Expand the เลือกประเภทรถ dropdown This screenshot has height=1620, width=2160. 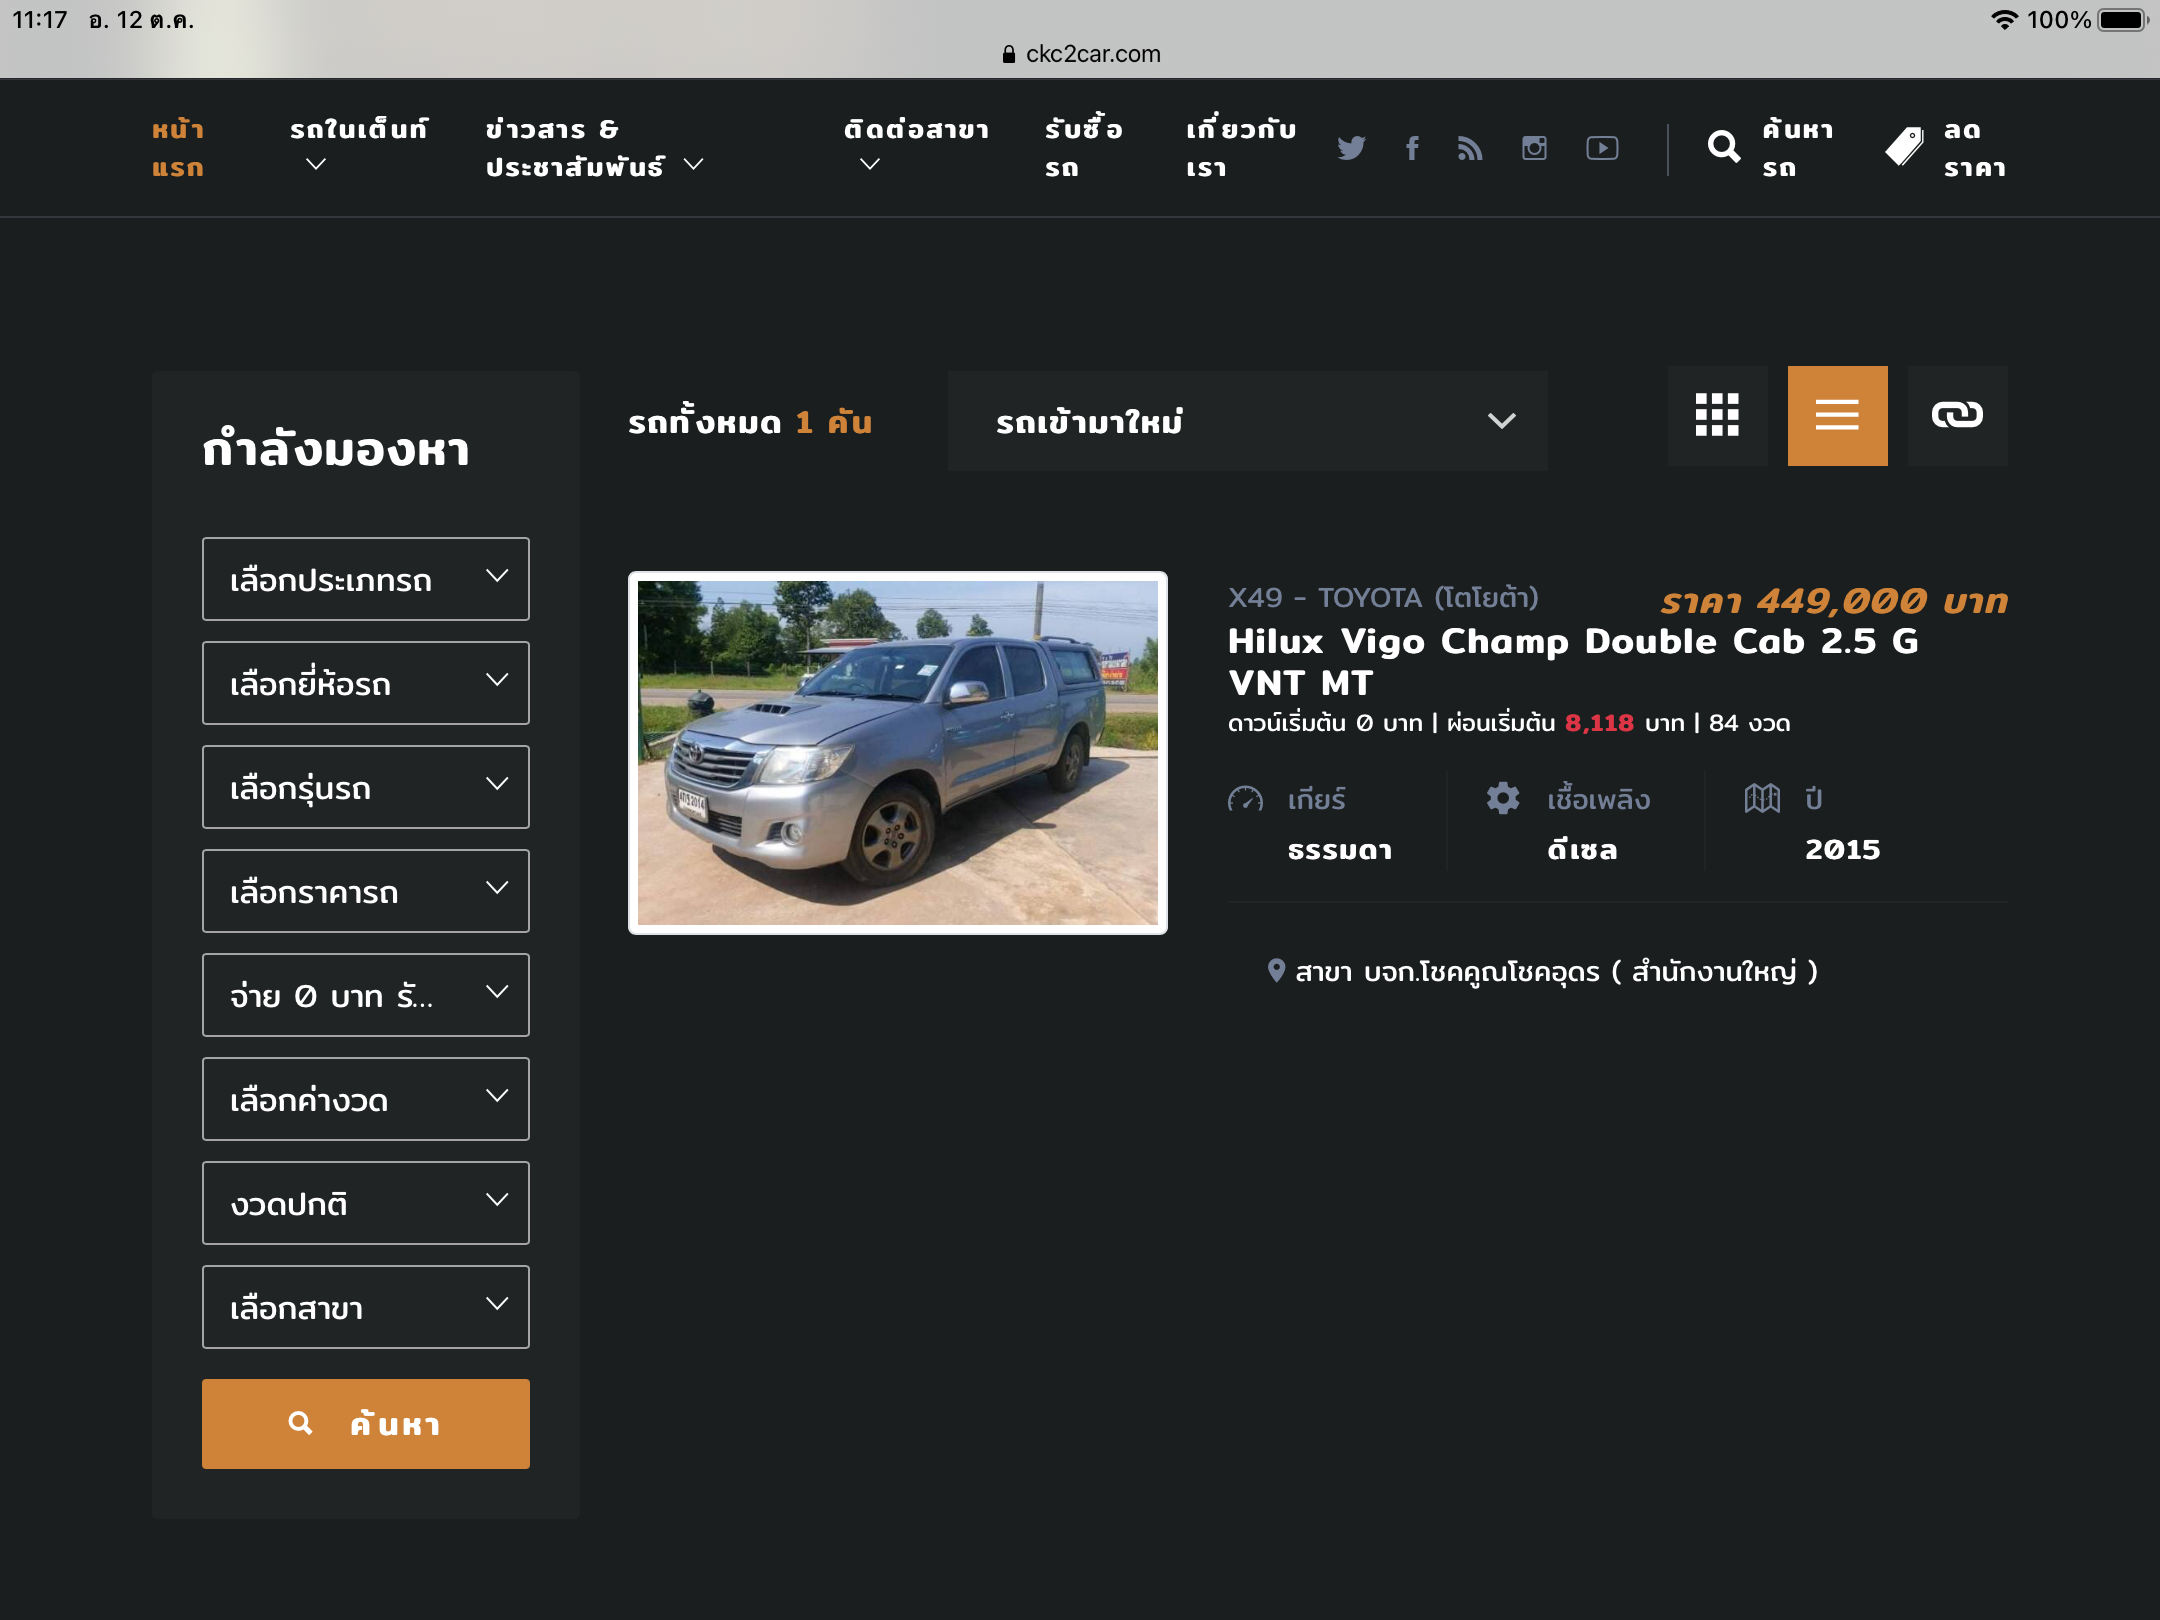365,579
